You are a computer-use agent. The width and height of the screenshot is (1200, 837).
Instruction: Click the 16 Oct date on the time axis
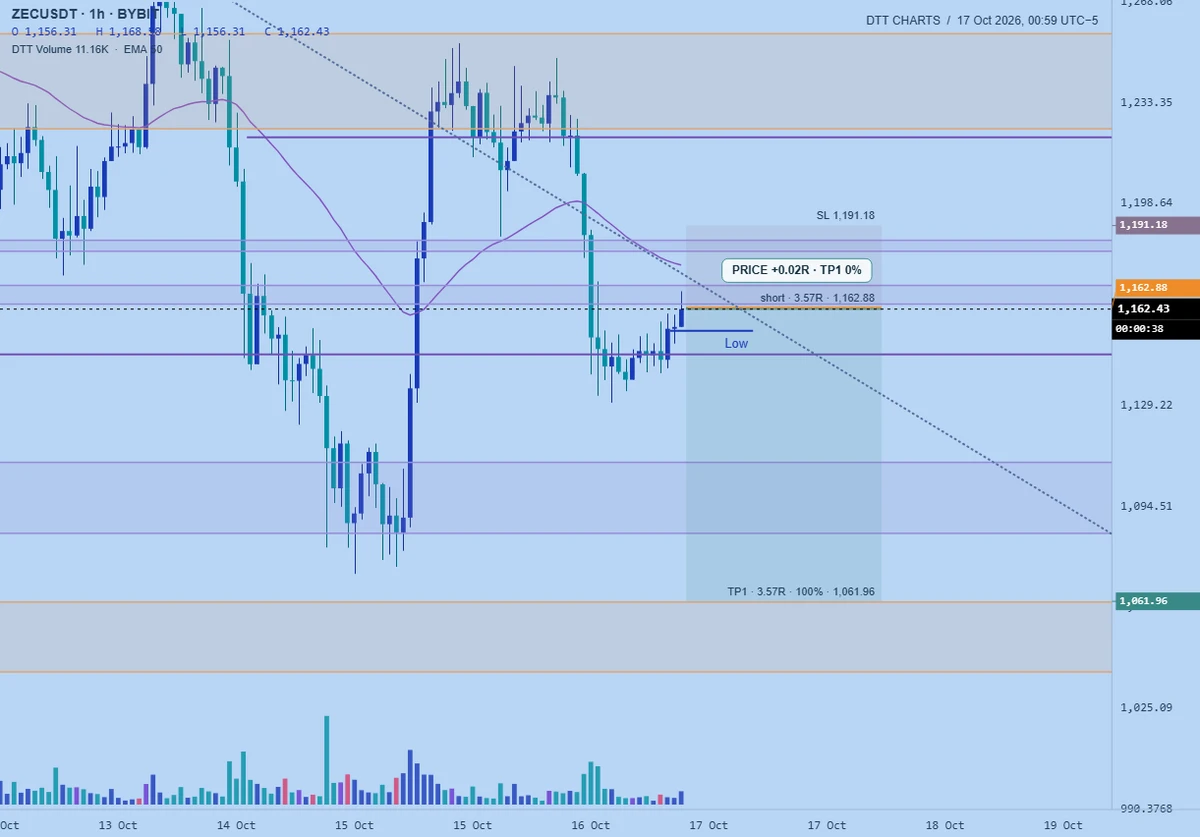pos(591,826)
